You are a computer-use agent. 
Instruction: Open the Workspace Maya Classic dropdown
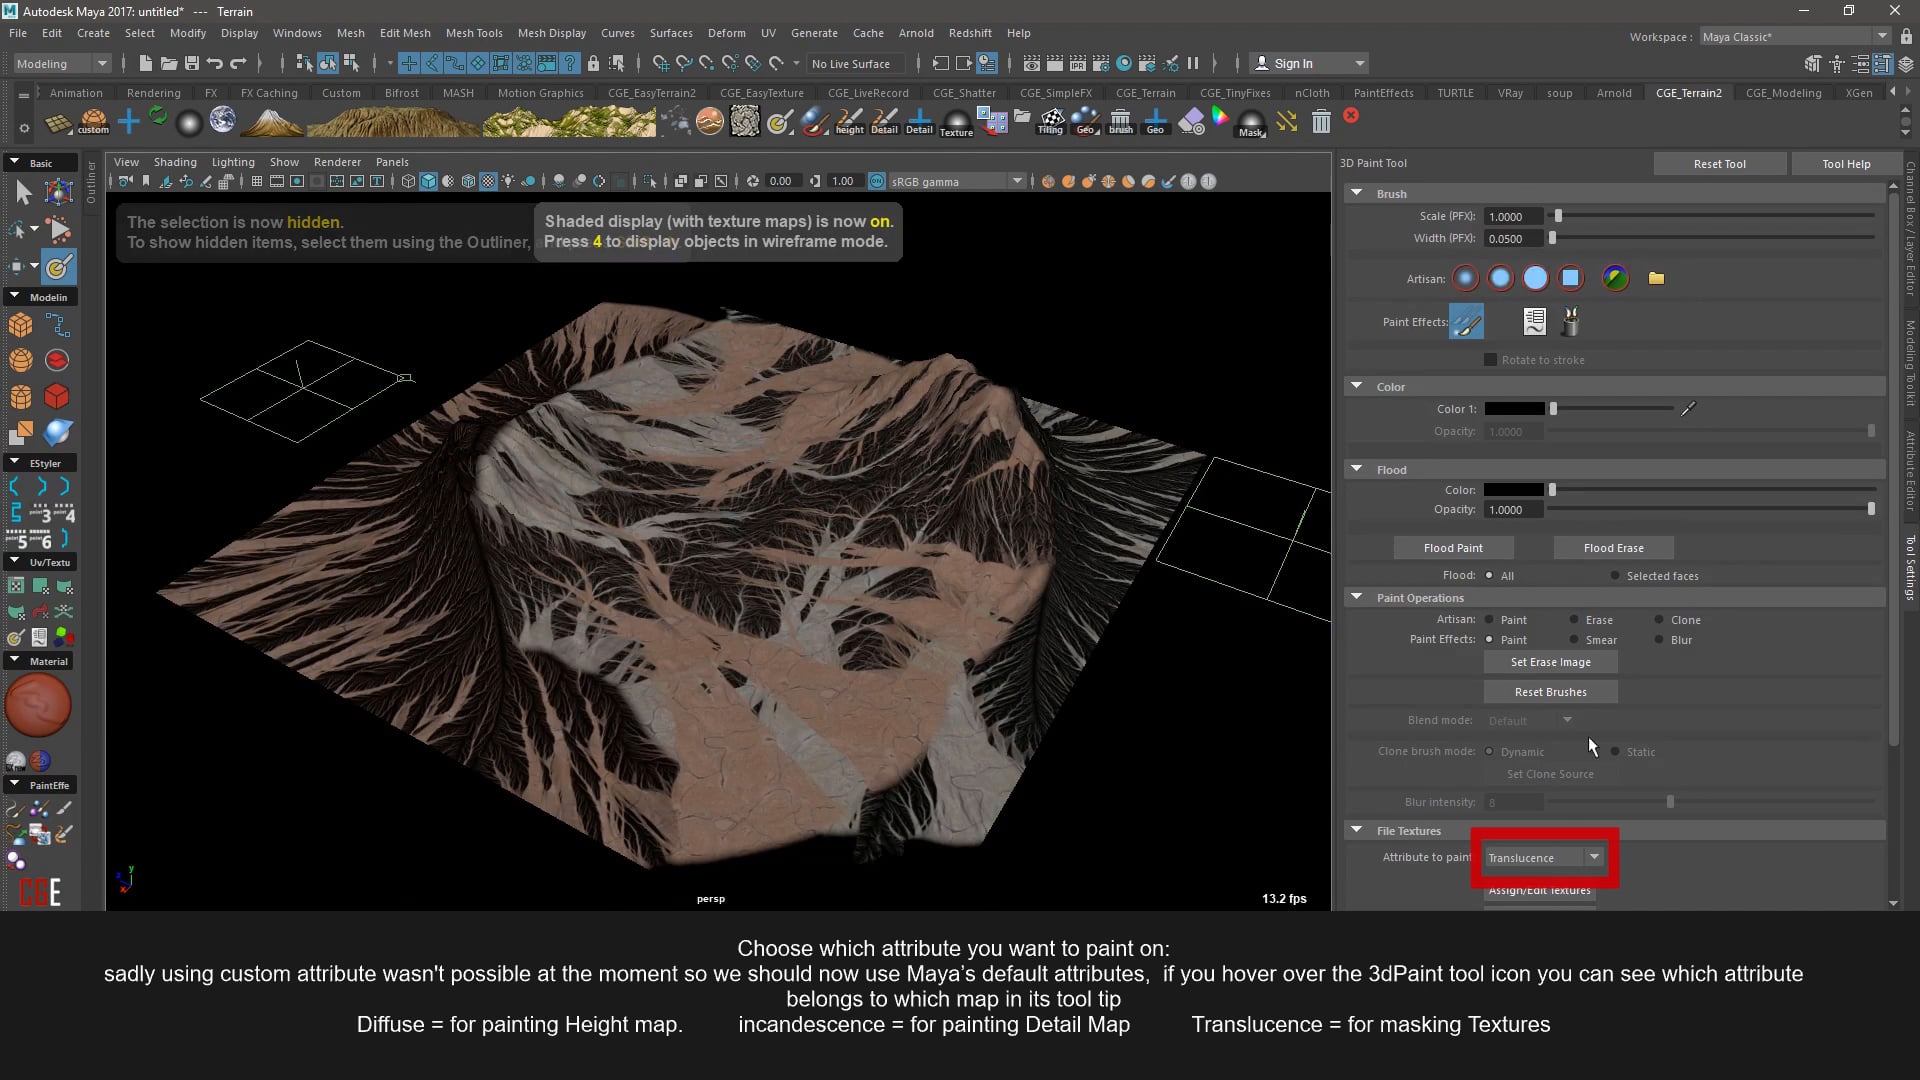coord(1794,36)
